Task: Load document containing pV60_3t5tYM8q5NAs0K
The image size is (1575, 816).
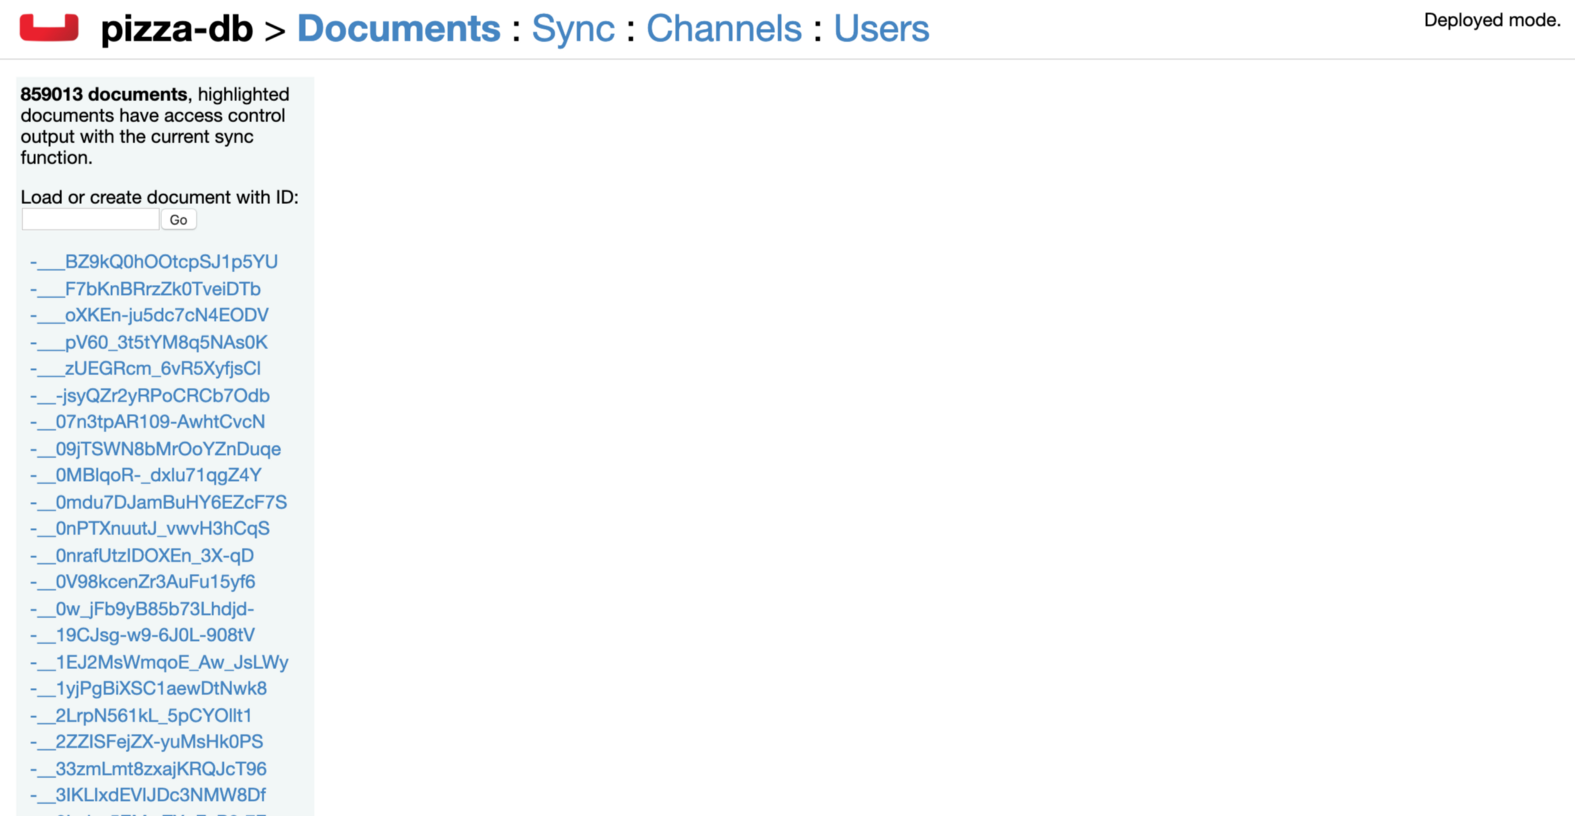Action: click(149, 342)
